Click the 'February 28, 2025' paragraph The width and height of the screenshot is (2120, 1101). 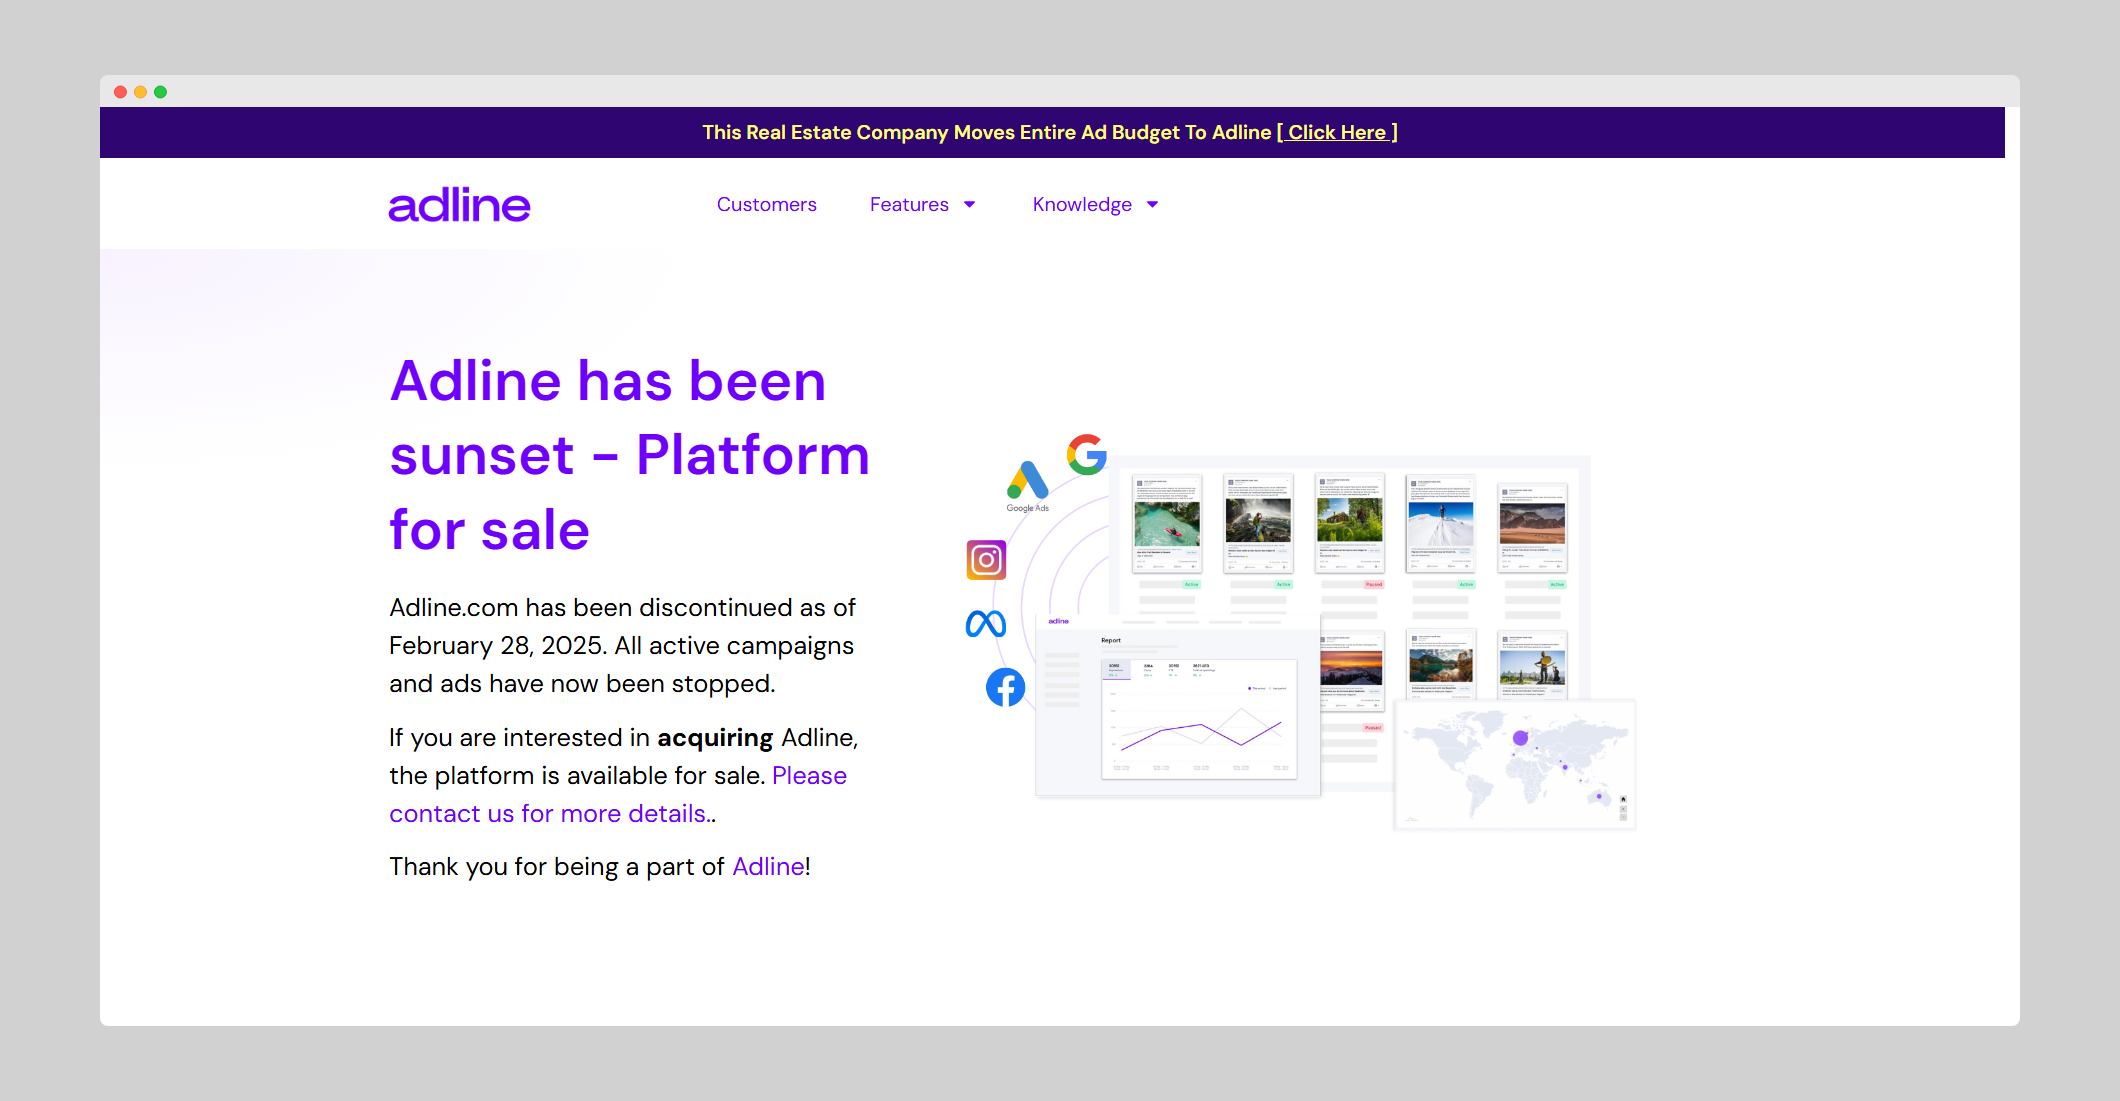622,645
